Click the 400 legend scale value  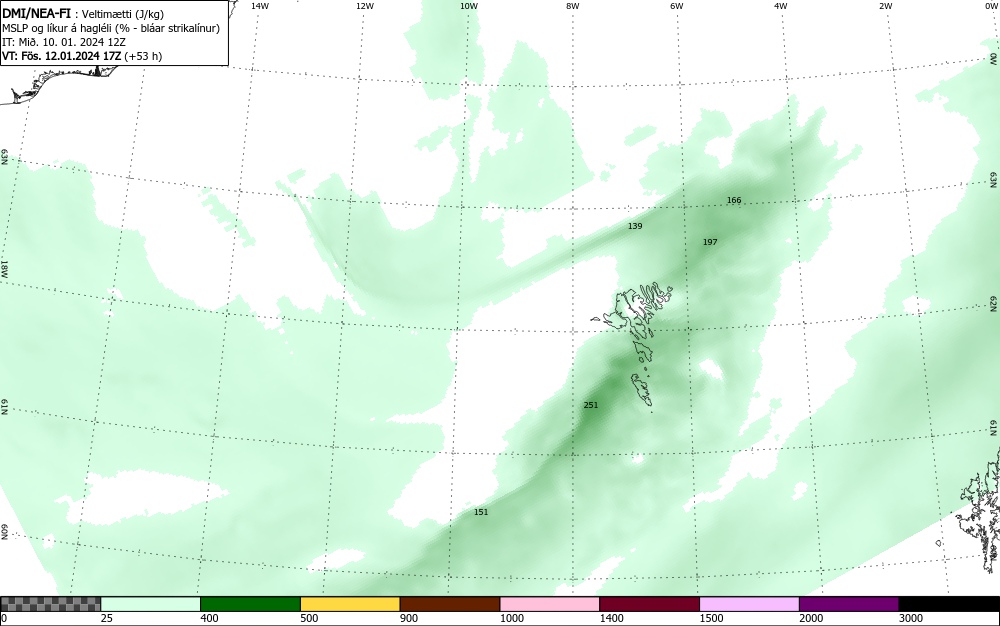coord(209,618)
